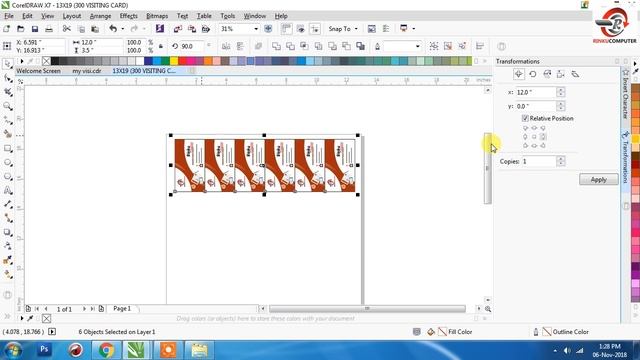Click the horizontal scrollbar

coord(367,309)
